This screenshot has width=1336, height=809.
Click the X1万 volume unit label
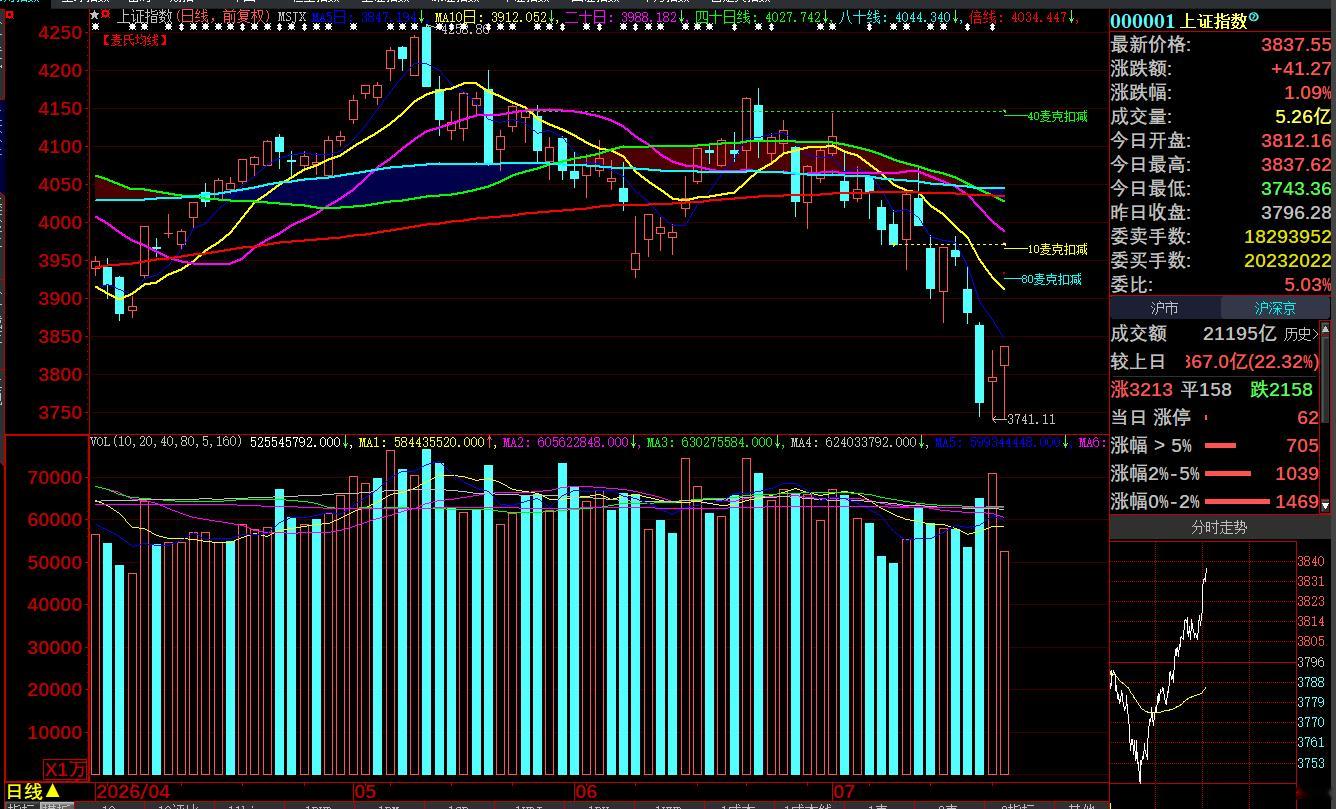(x=67, y=769)
